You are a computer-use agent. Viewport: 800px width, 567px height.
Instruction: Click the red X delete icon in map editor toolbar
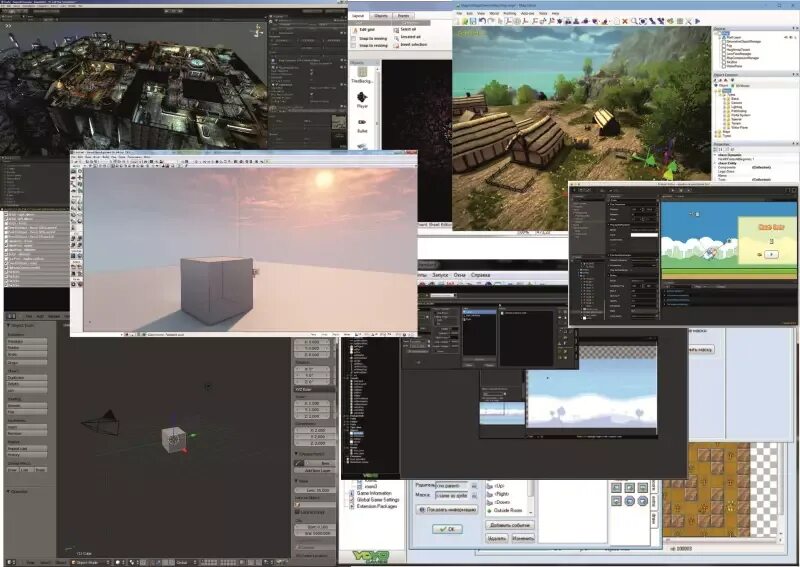625,21
